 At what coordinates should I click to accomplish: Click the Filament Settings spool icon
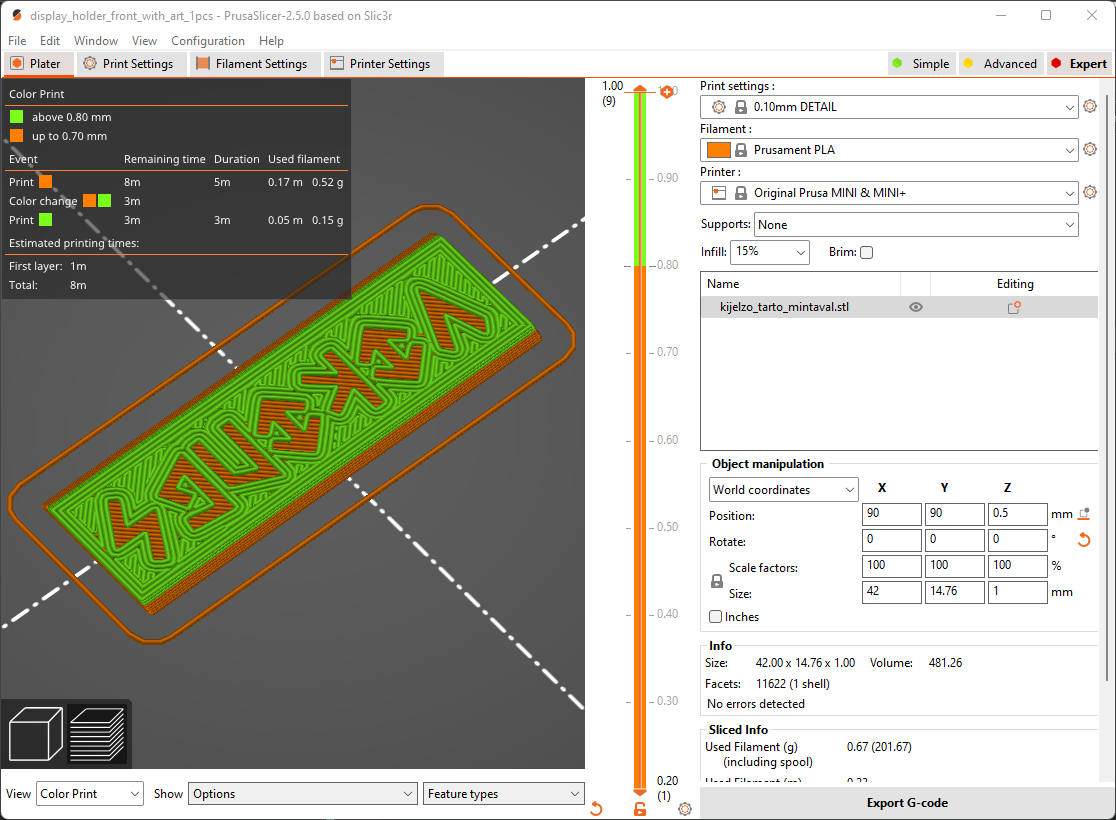[x=203, y=63]
